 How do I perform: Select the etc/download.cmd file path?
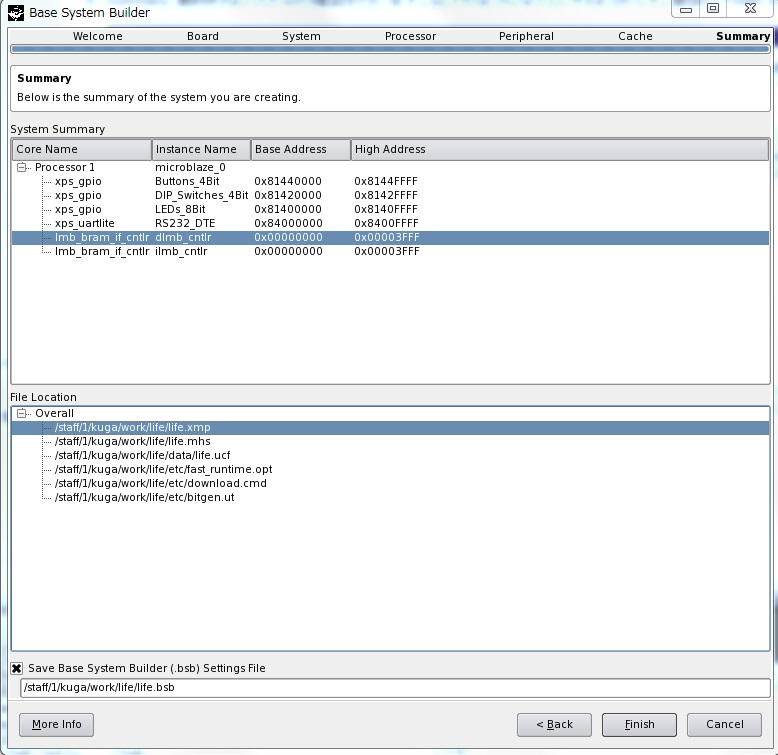pyautogui.click(x=160, y=483)
